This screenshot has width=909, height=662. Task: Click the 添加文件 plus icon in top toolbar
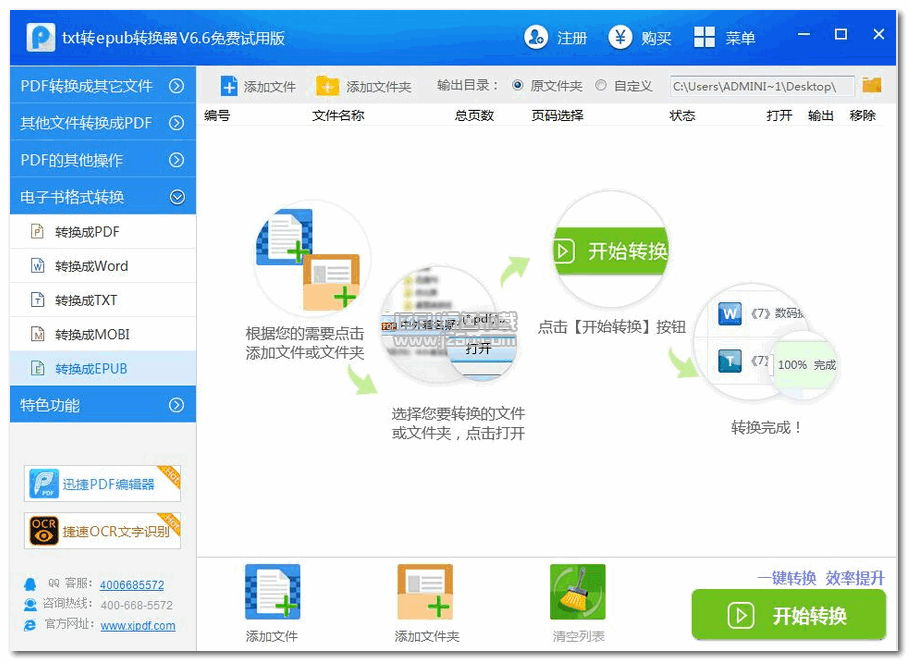(229, 86)
